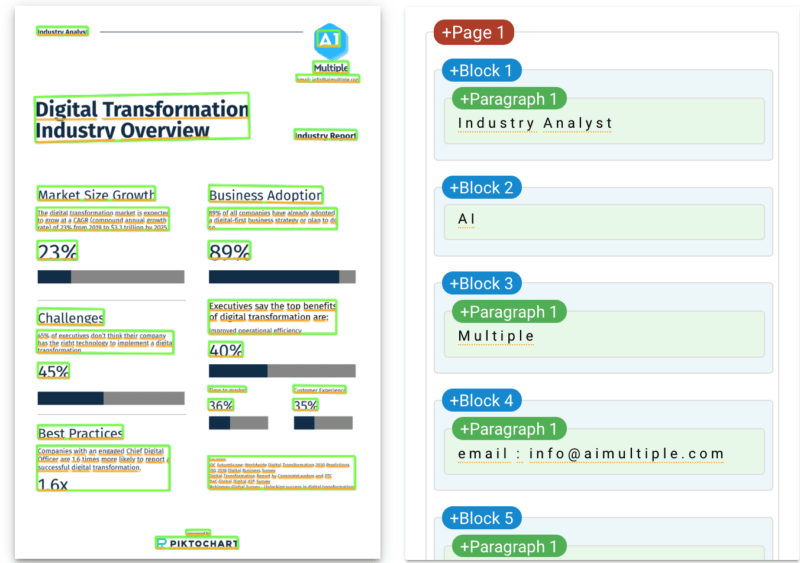800x563 pixels.
Task: Collapse the +Block 2 expander
Action: coord(481,188)
